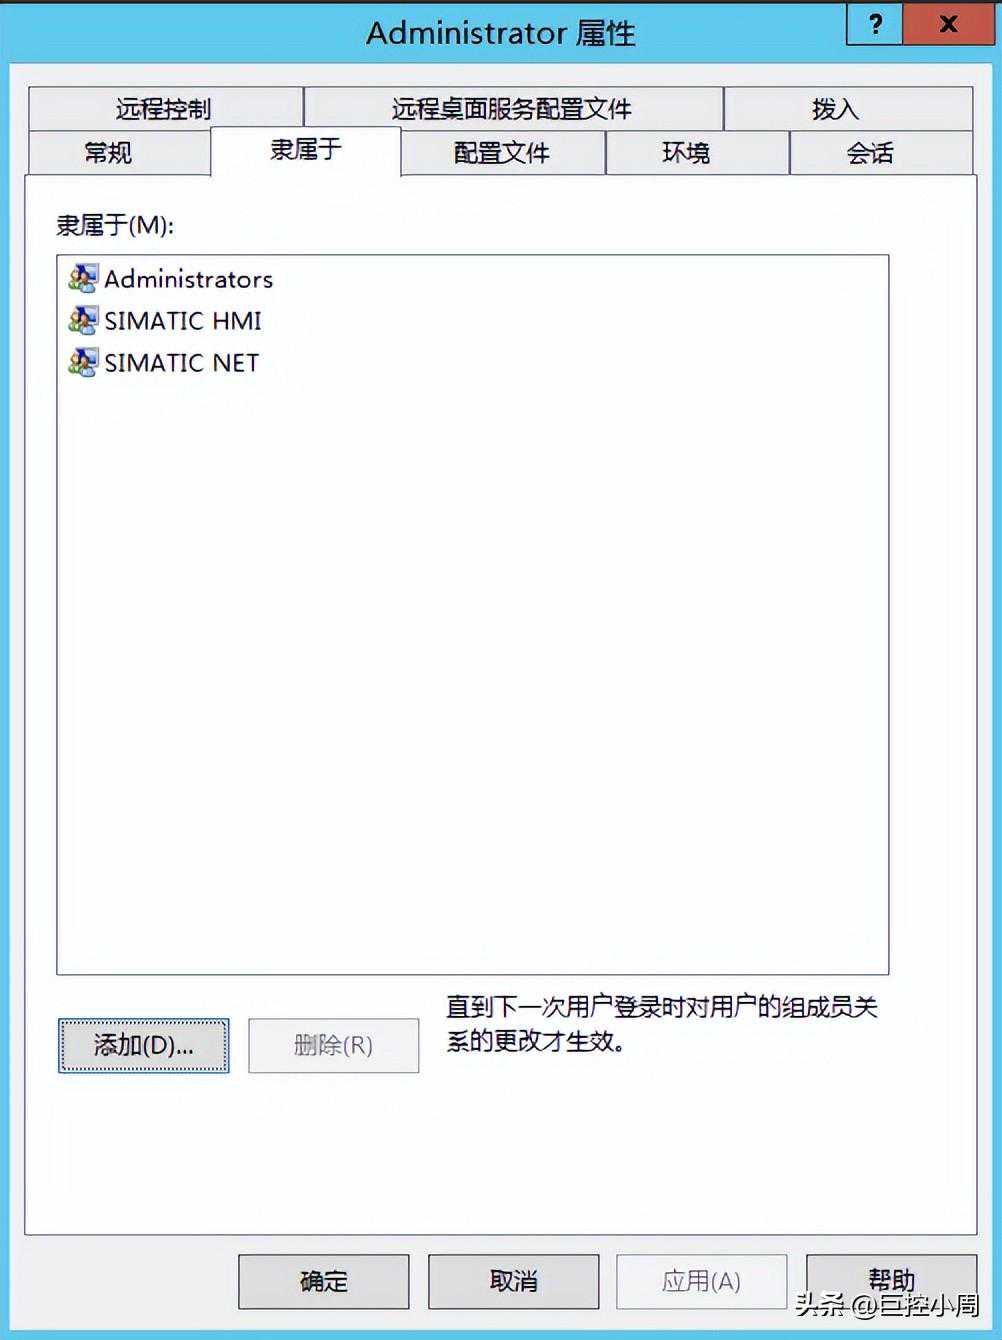
Task: Click the Administrators group icon
Action: point(83,278)
